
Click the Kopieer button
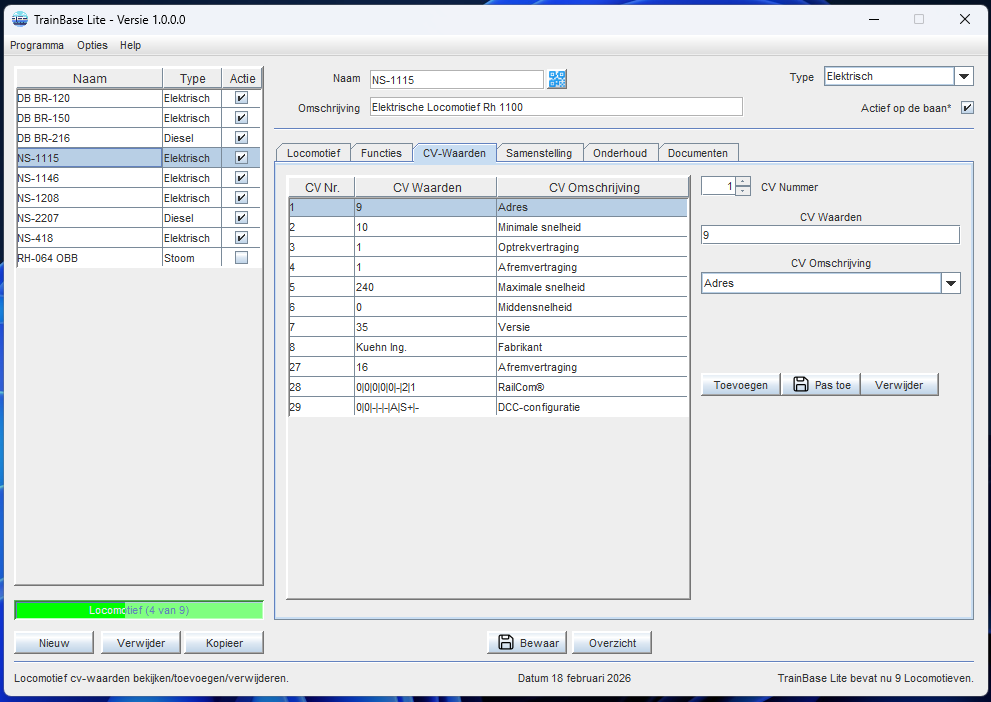click(x=225, y=642)
